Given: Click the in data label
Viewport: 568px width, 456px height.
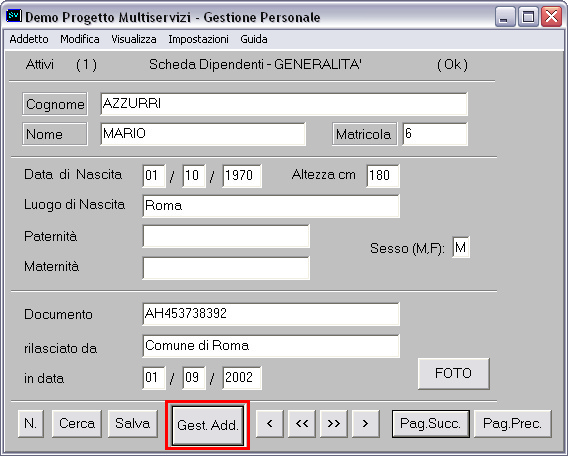Looking at the screenshot, I should [44, 378].
